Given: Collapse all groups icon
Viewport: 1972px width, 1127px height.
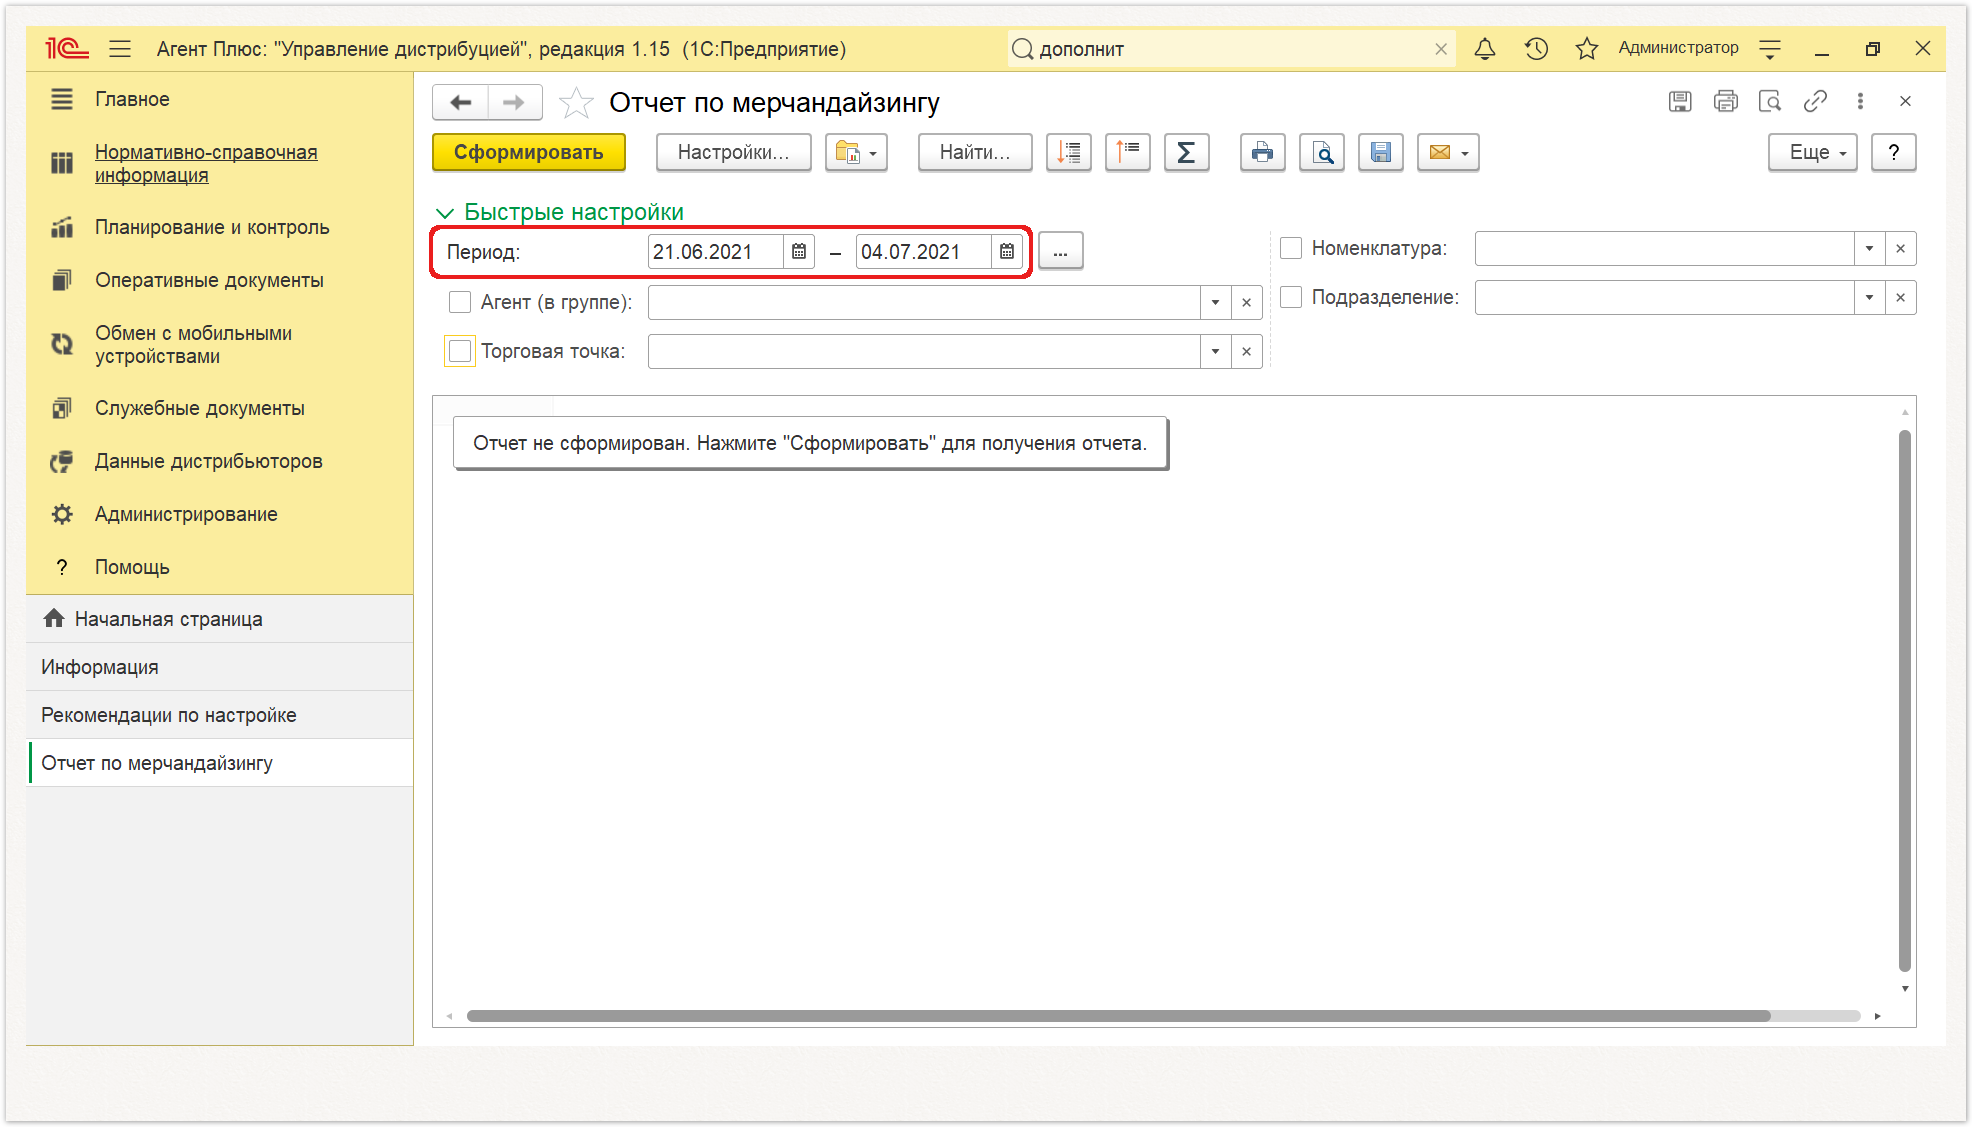Looking at the screenshot, I should pos(1128,152).
